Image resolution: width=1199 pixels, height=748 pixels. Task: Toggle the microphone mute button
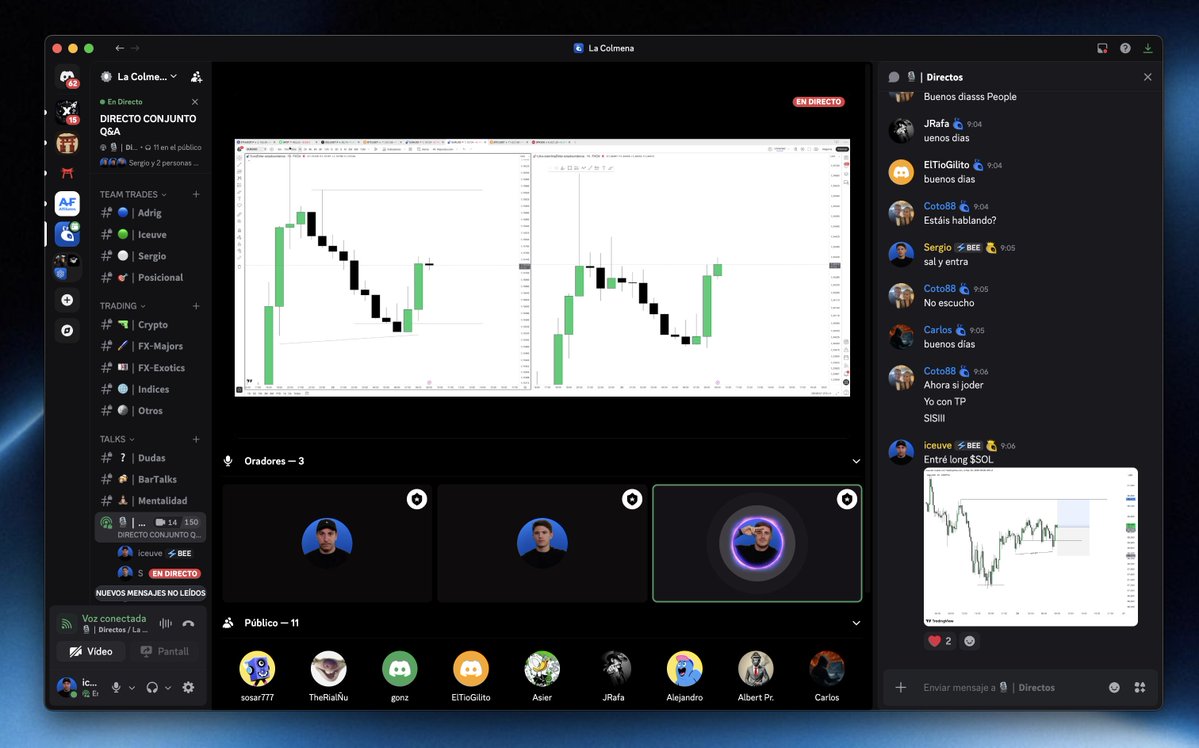pos(116,688)
